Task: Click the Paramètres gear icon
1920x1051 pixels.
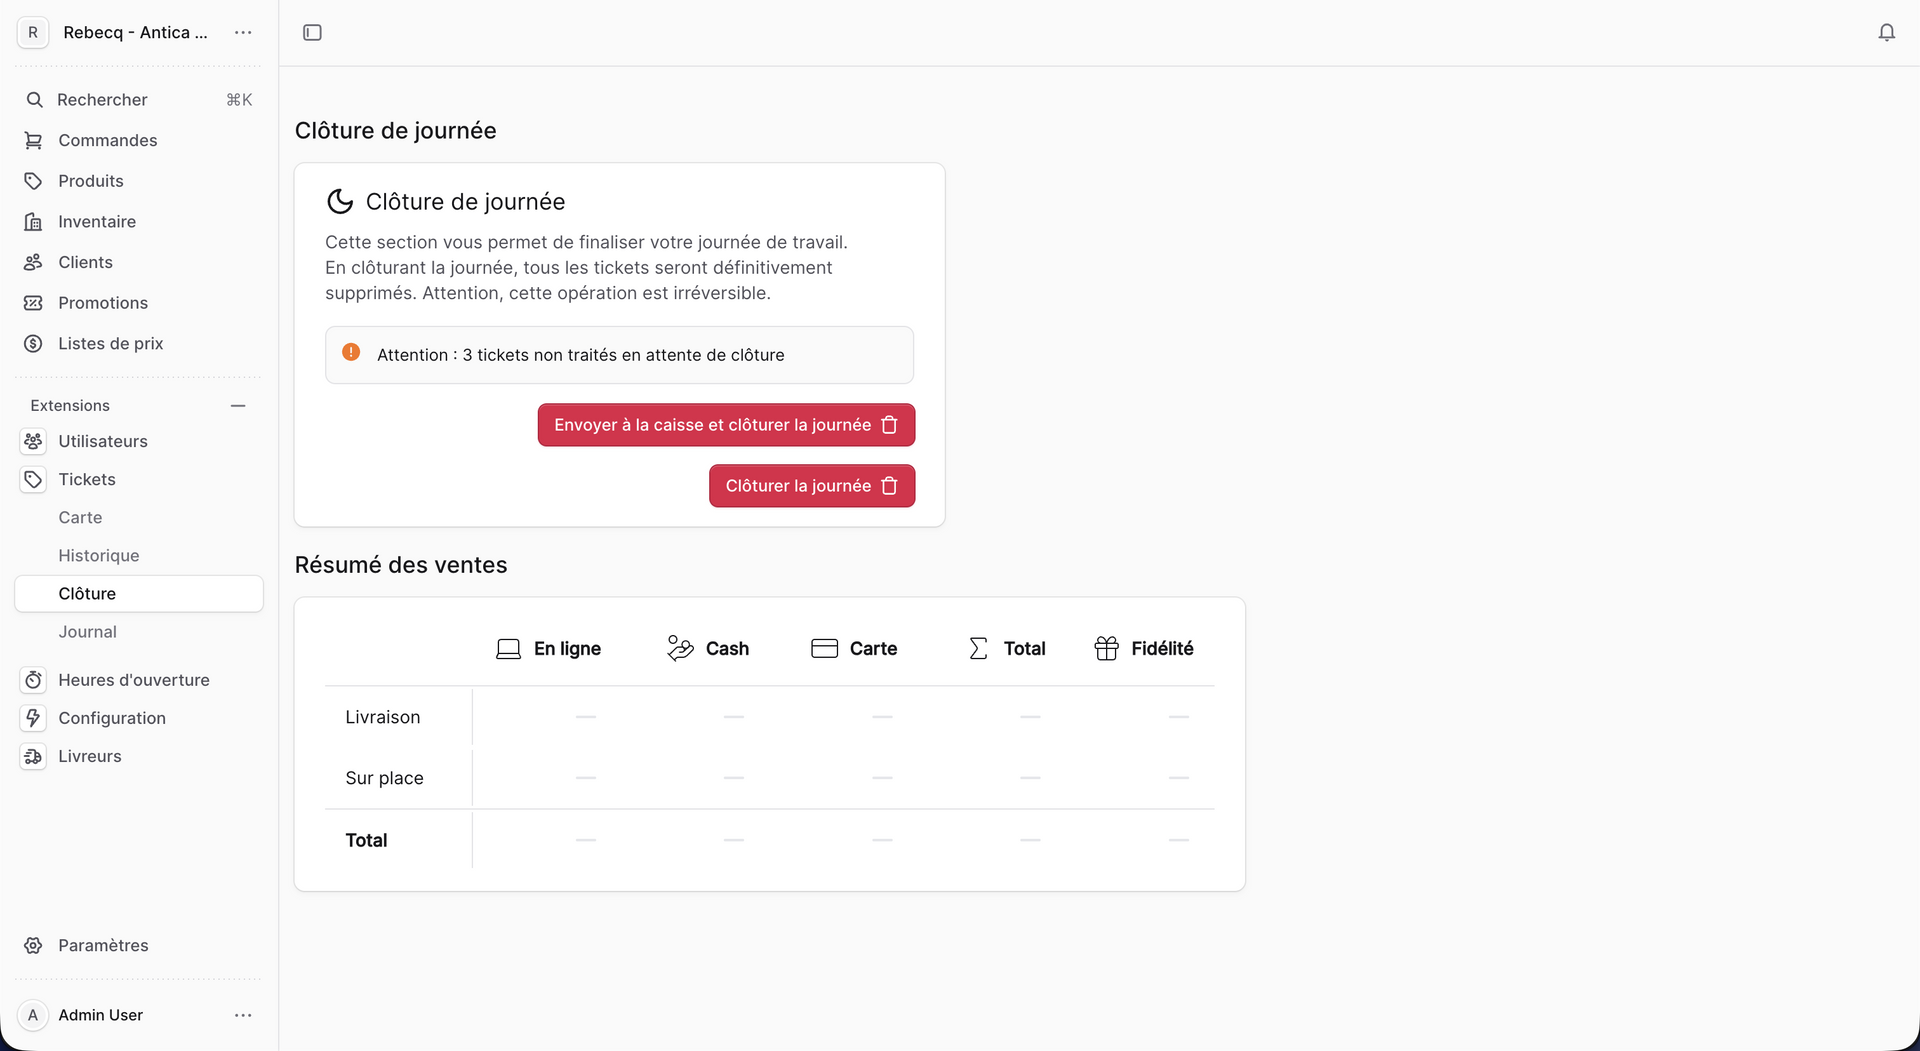Action: tap(33, 946)
